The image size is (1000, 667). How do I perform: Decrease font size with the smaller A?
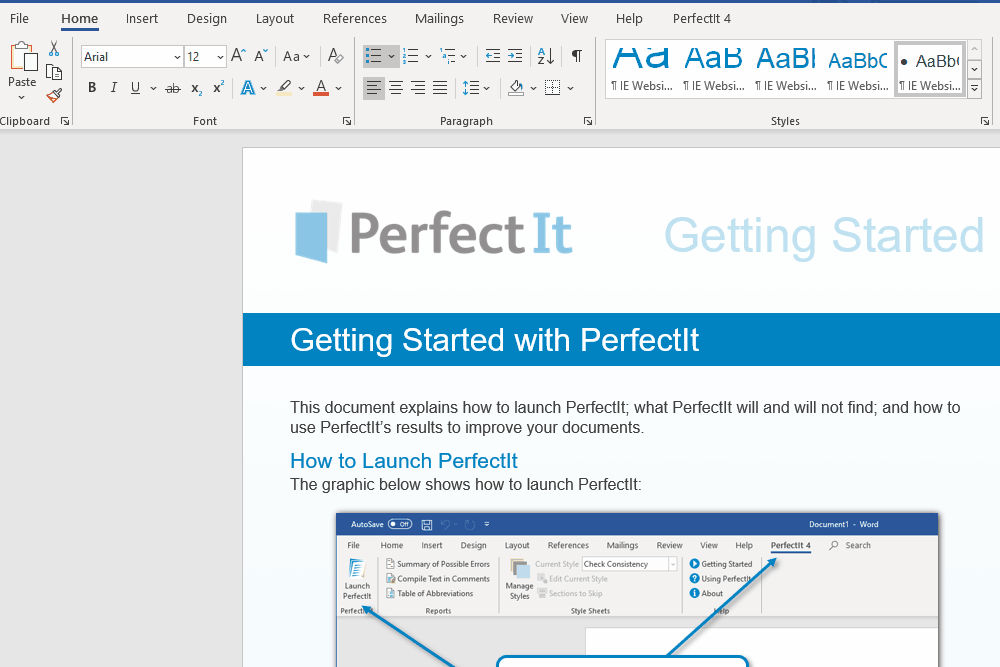(x=260, y=56)
